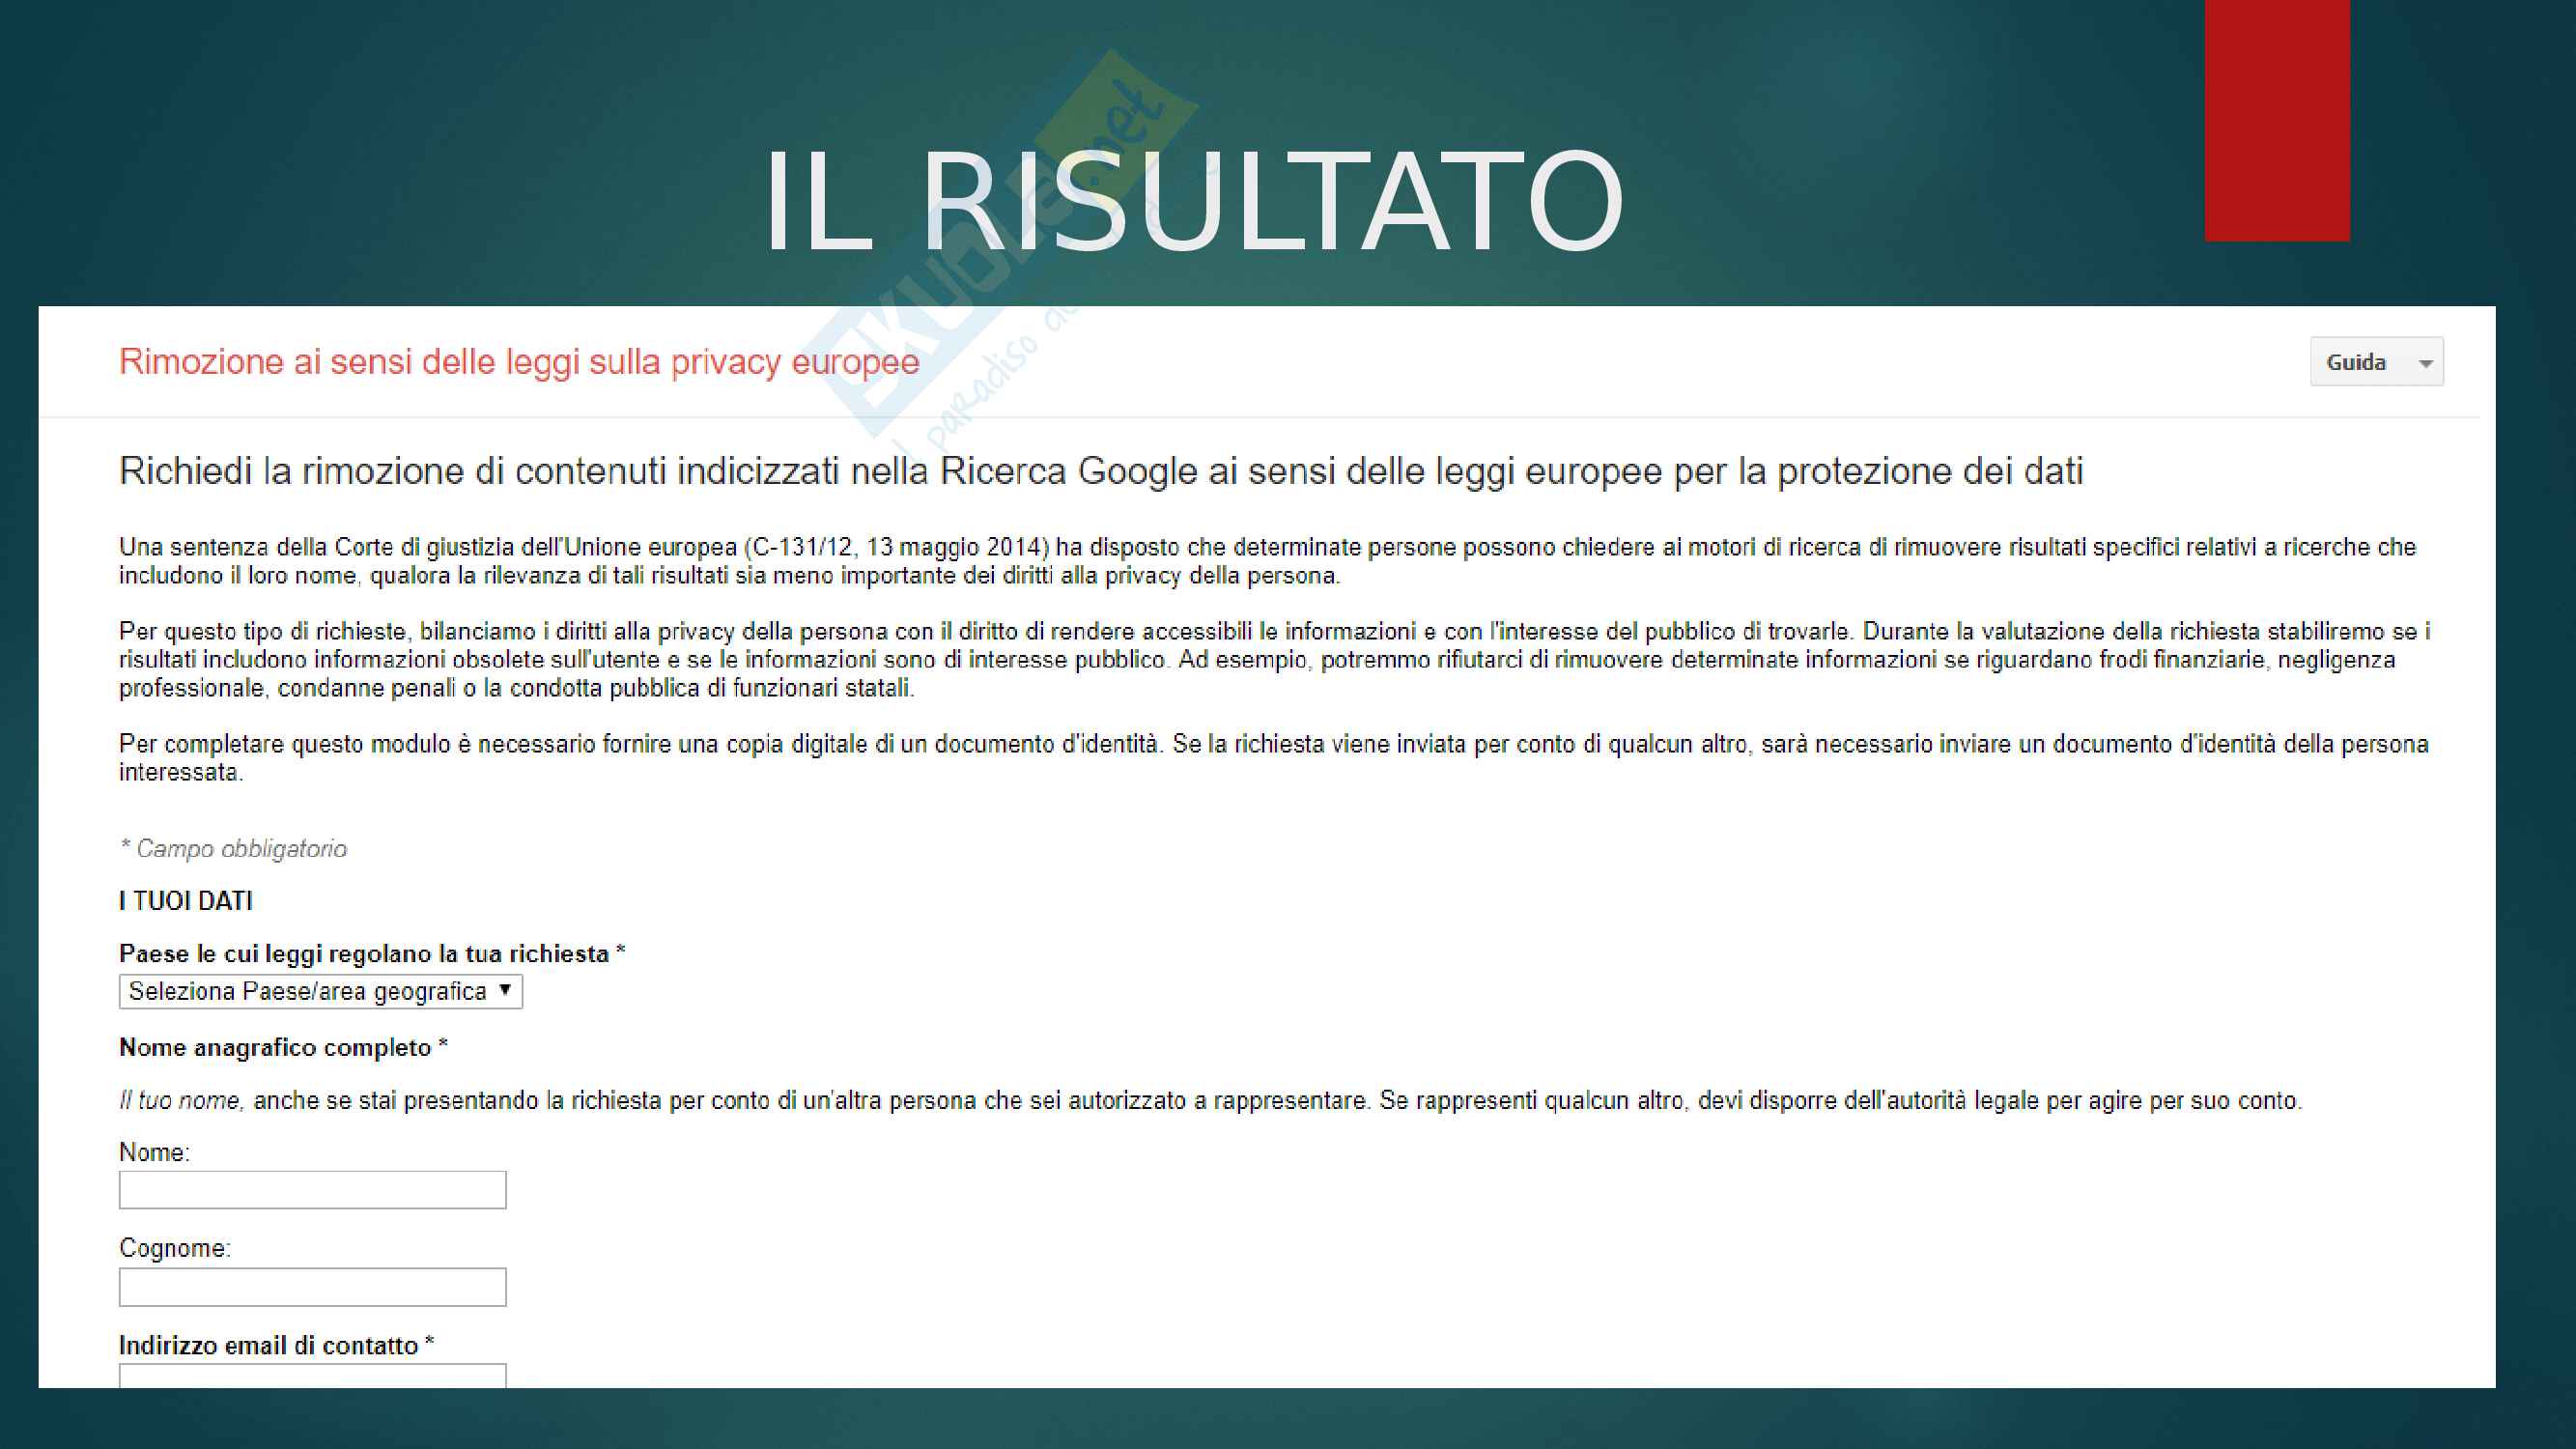The width and height of the screenshot is (2576, 1449).
Task: Click the '* Campo obbligatorio' note
Action: click(x=233, y=849)
